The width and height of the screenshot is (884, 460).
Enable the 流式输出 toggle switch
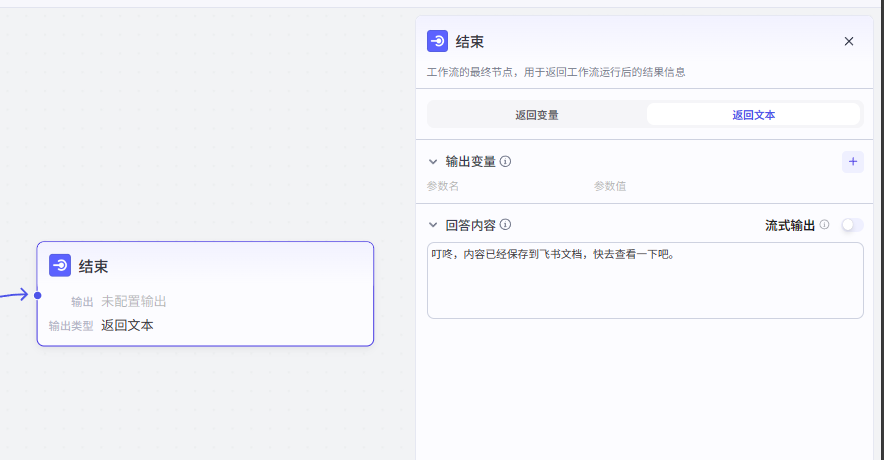click(852, 225)
